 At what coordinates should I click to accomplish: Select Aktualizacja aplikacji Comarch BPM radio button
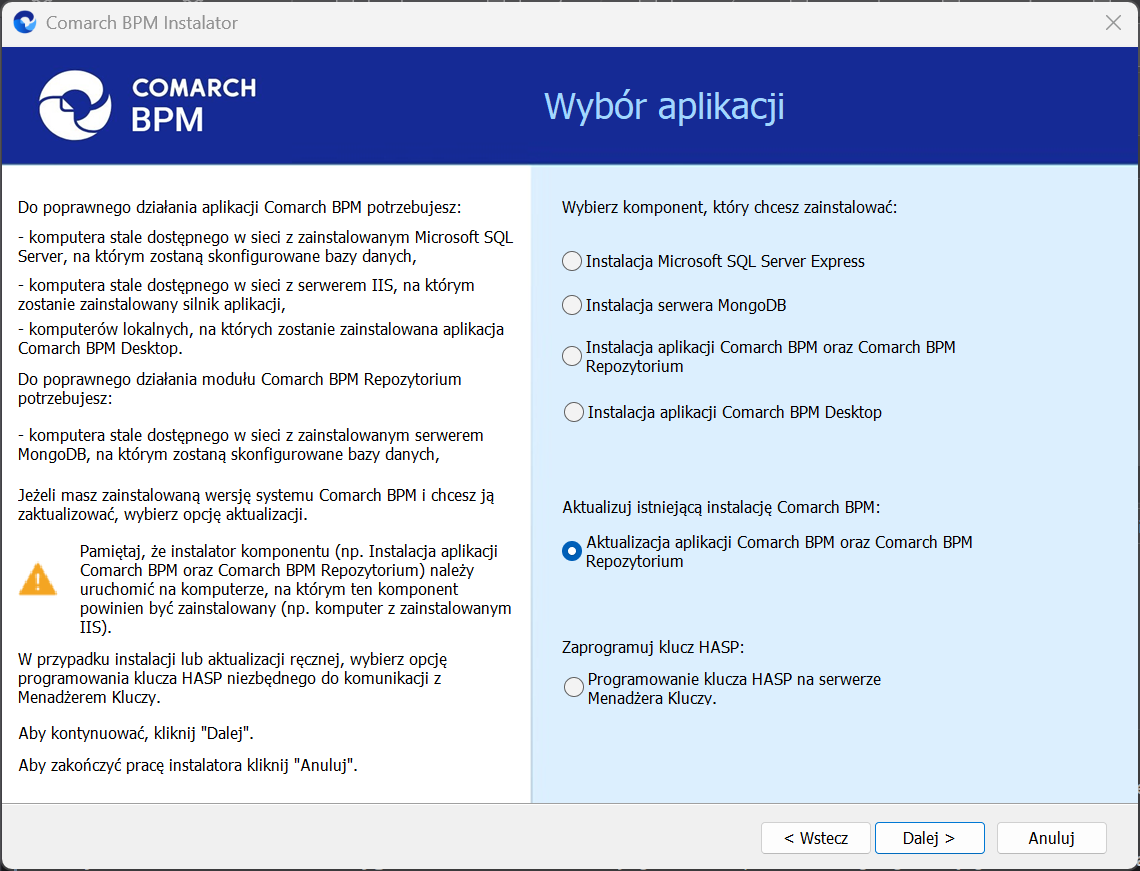point(572,551)
